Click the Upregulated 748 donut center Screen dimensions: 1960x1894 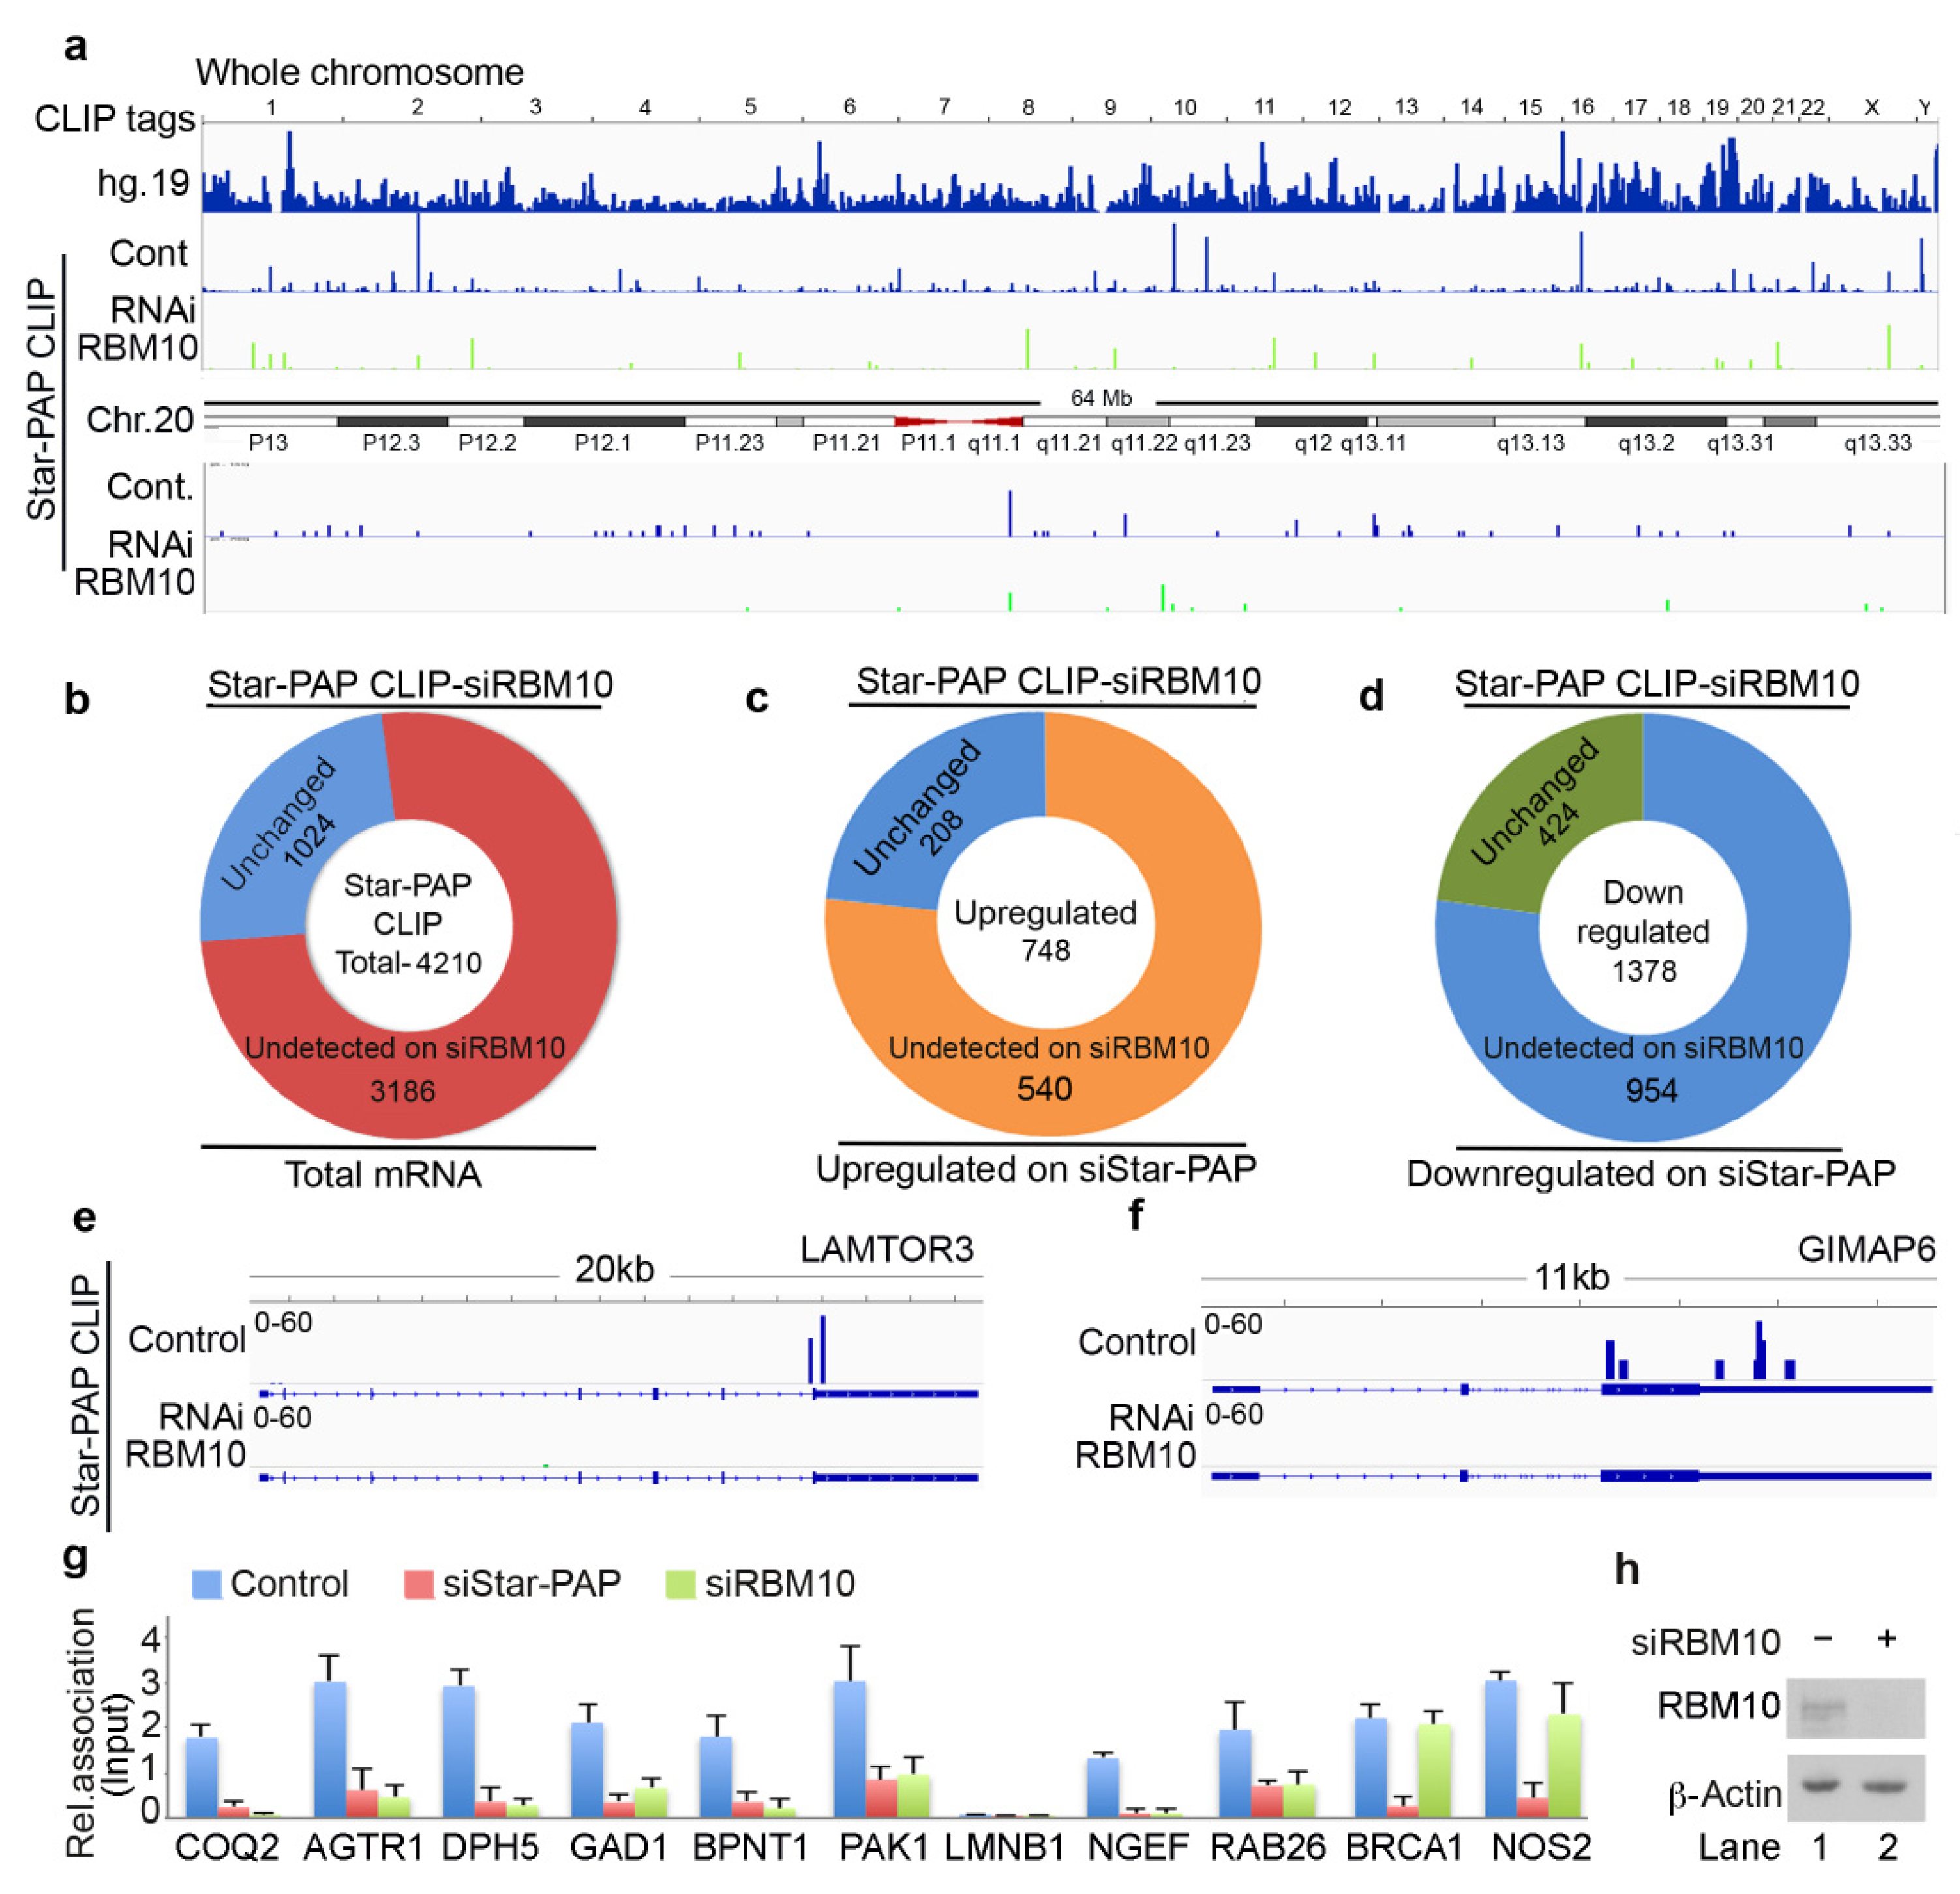pyautogui.click(x=1045, y=930)
